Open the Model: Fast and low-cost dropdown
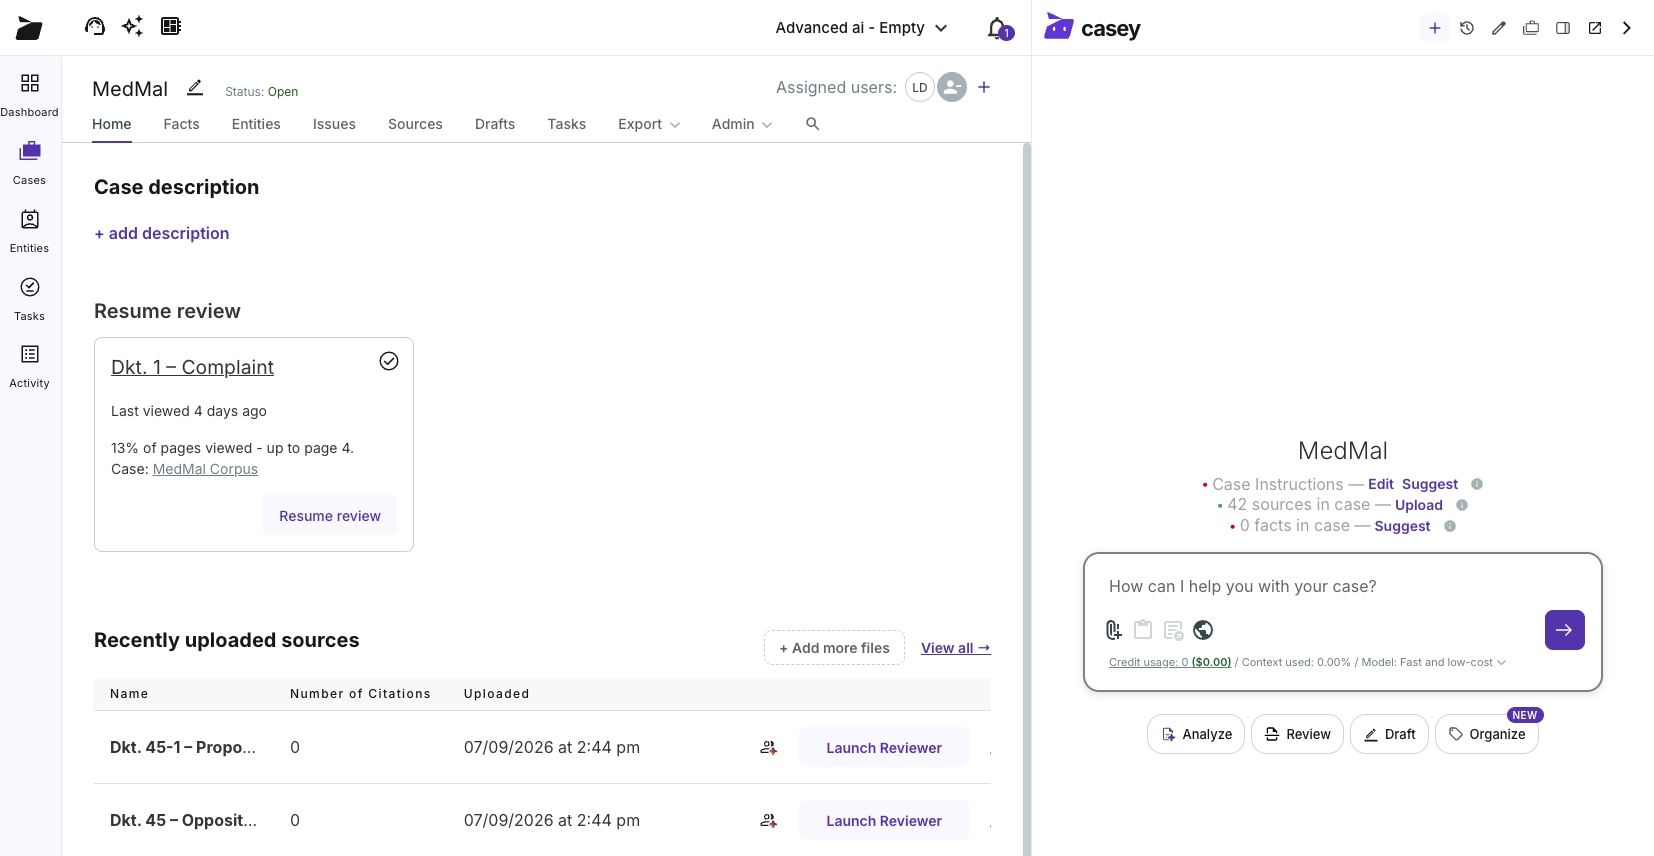This screenshot has height=856, width=1654. (x=1433, y=662)
